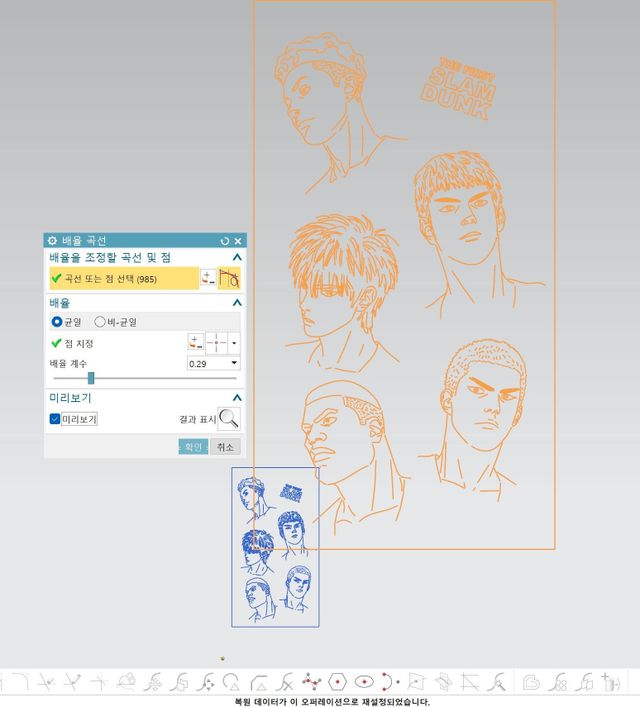Screen dimensions: 640x707
Task: Select the 비-균일 radio option
Action: 99,322
